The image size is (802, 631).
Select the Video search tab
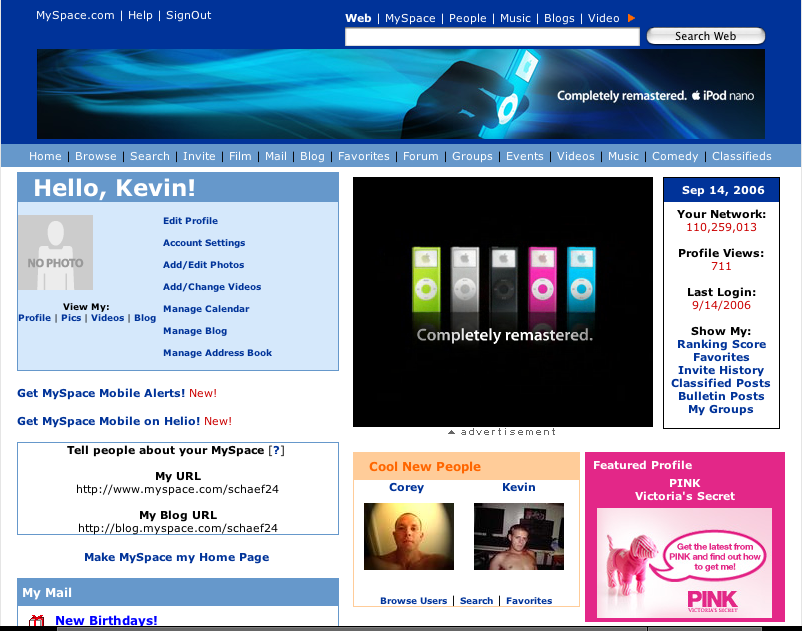coord(604,18)
